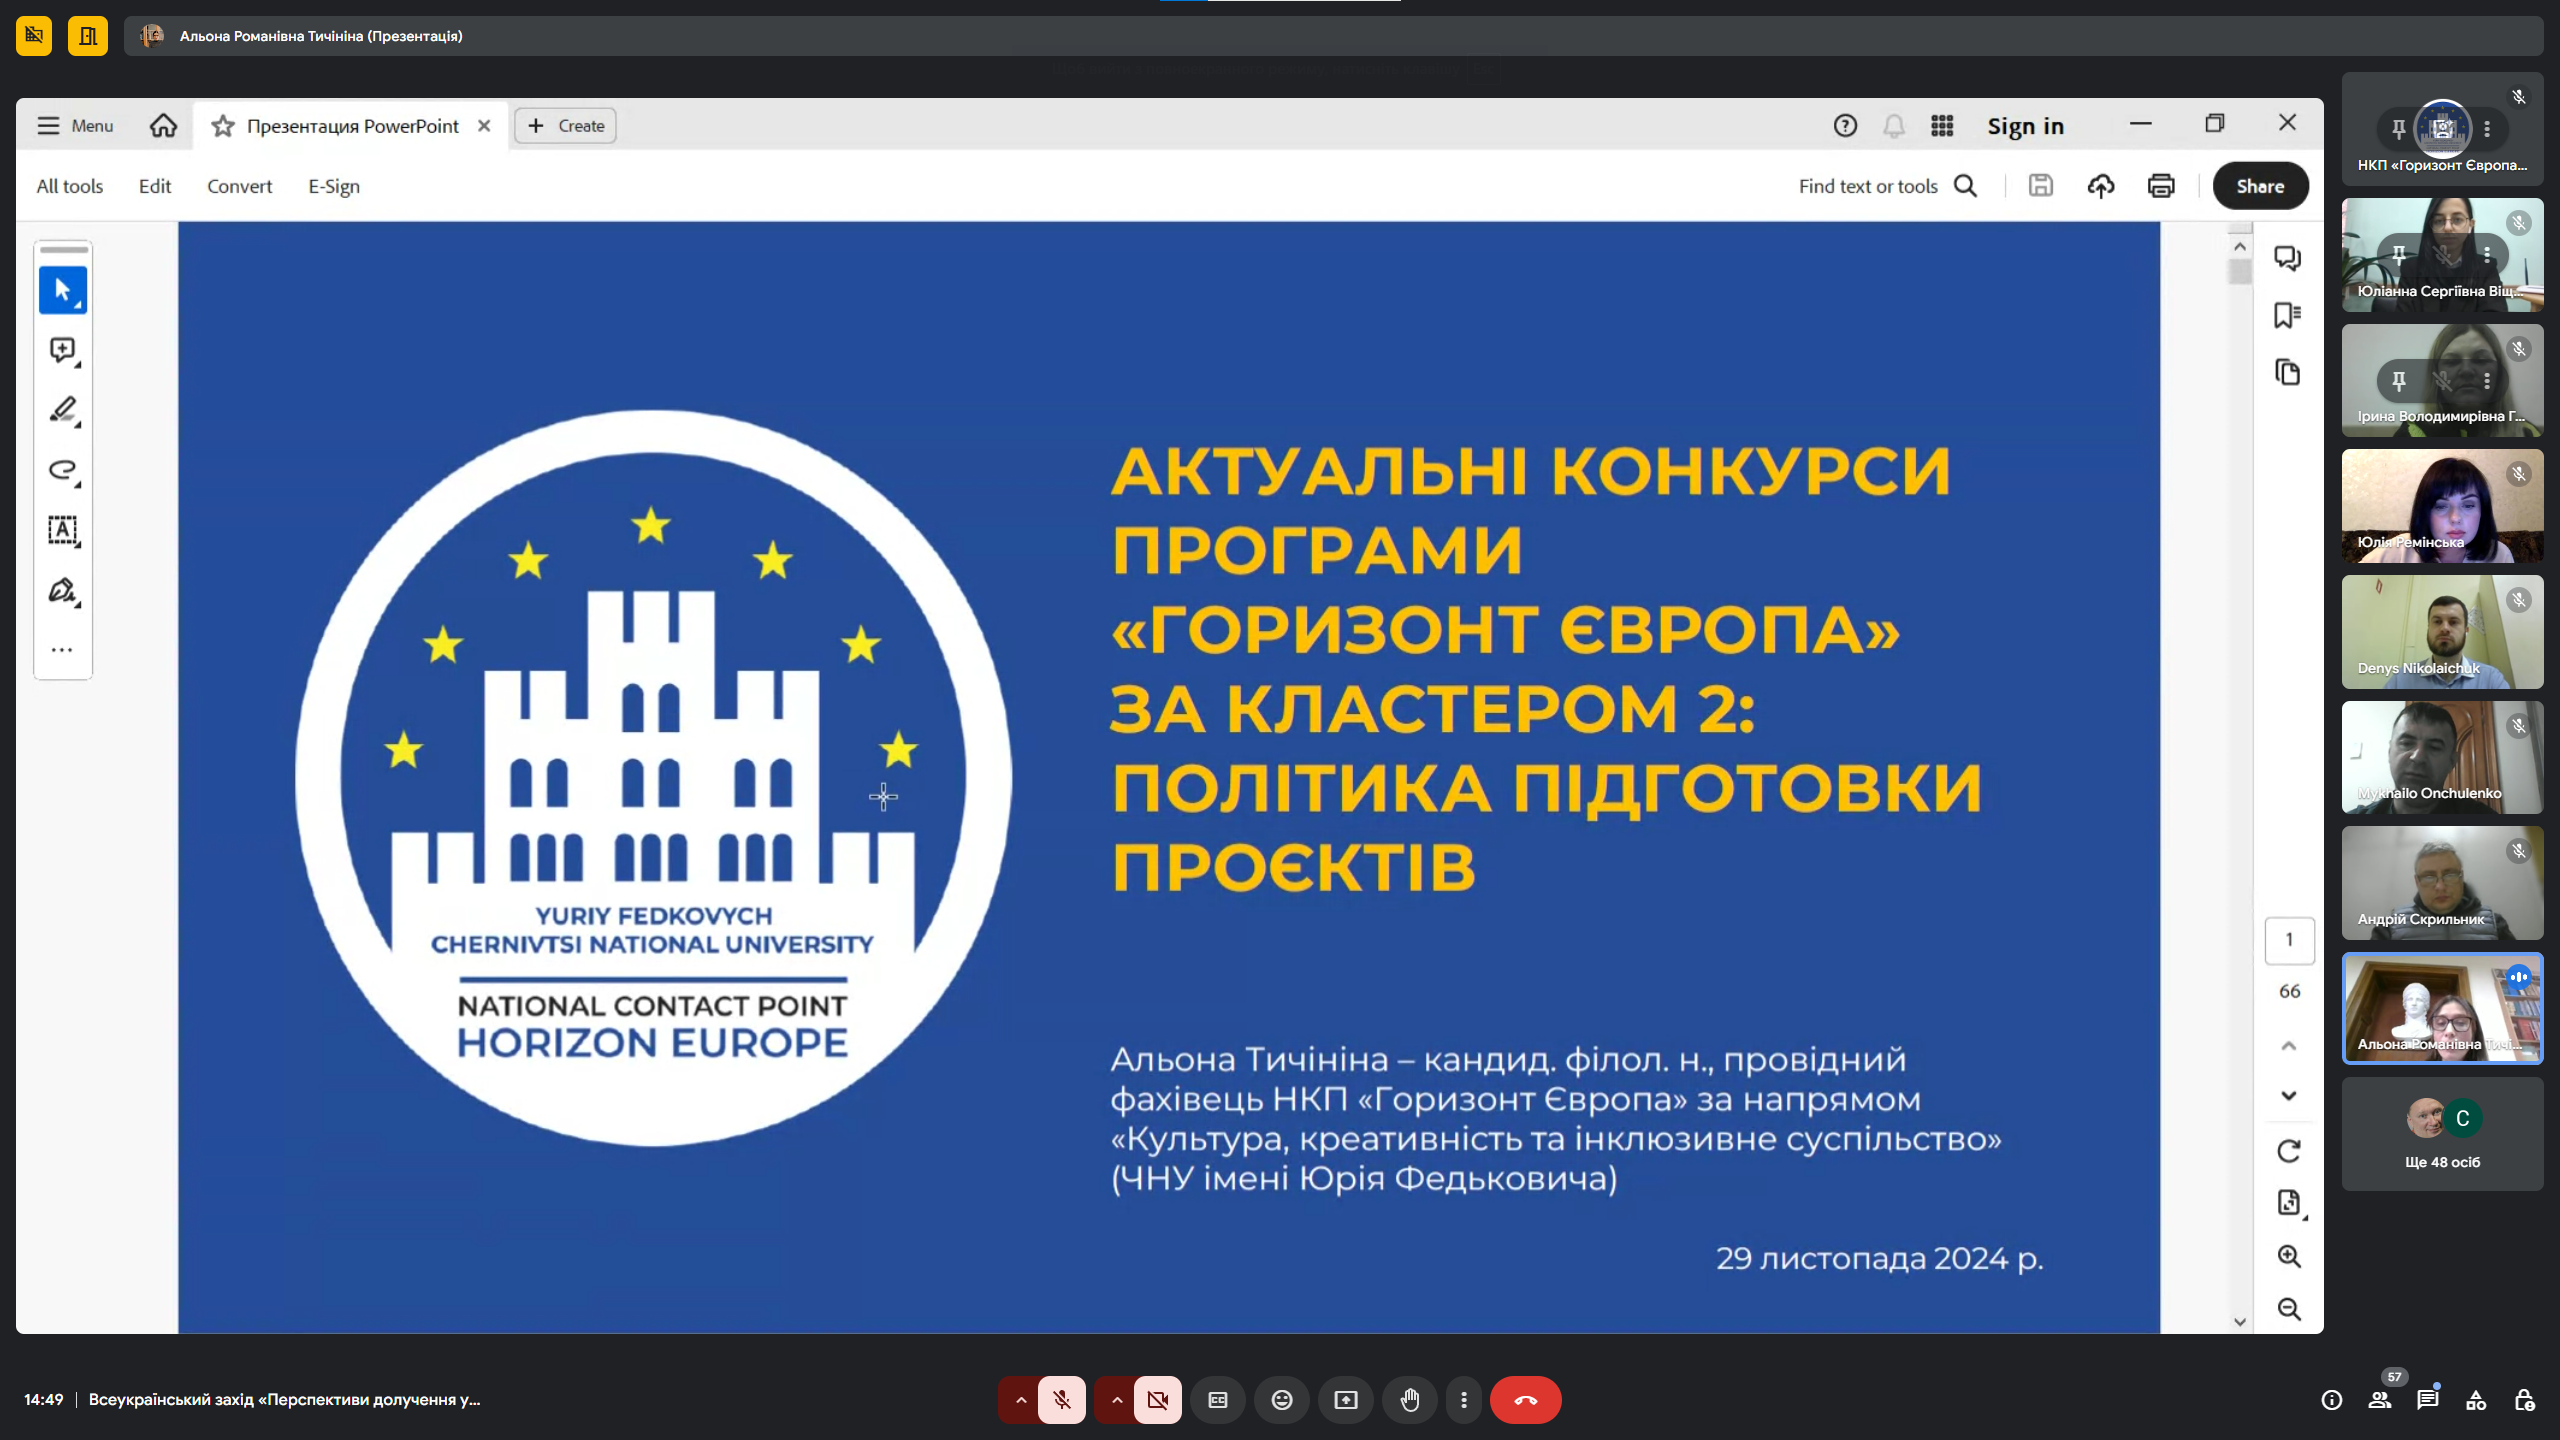Unmute the microphone in the meeting

1062,1400
